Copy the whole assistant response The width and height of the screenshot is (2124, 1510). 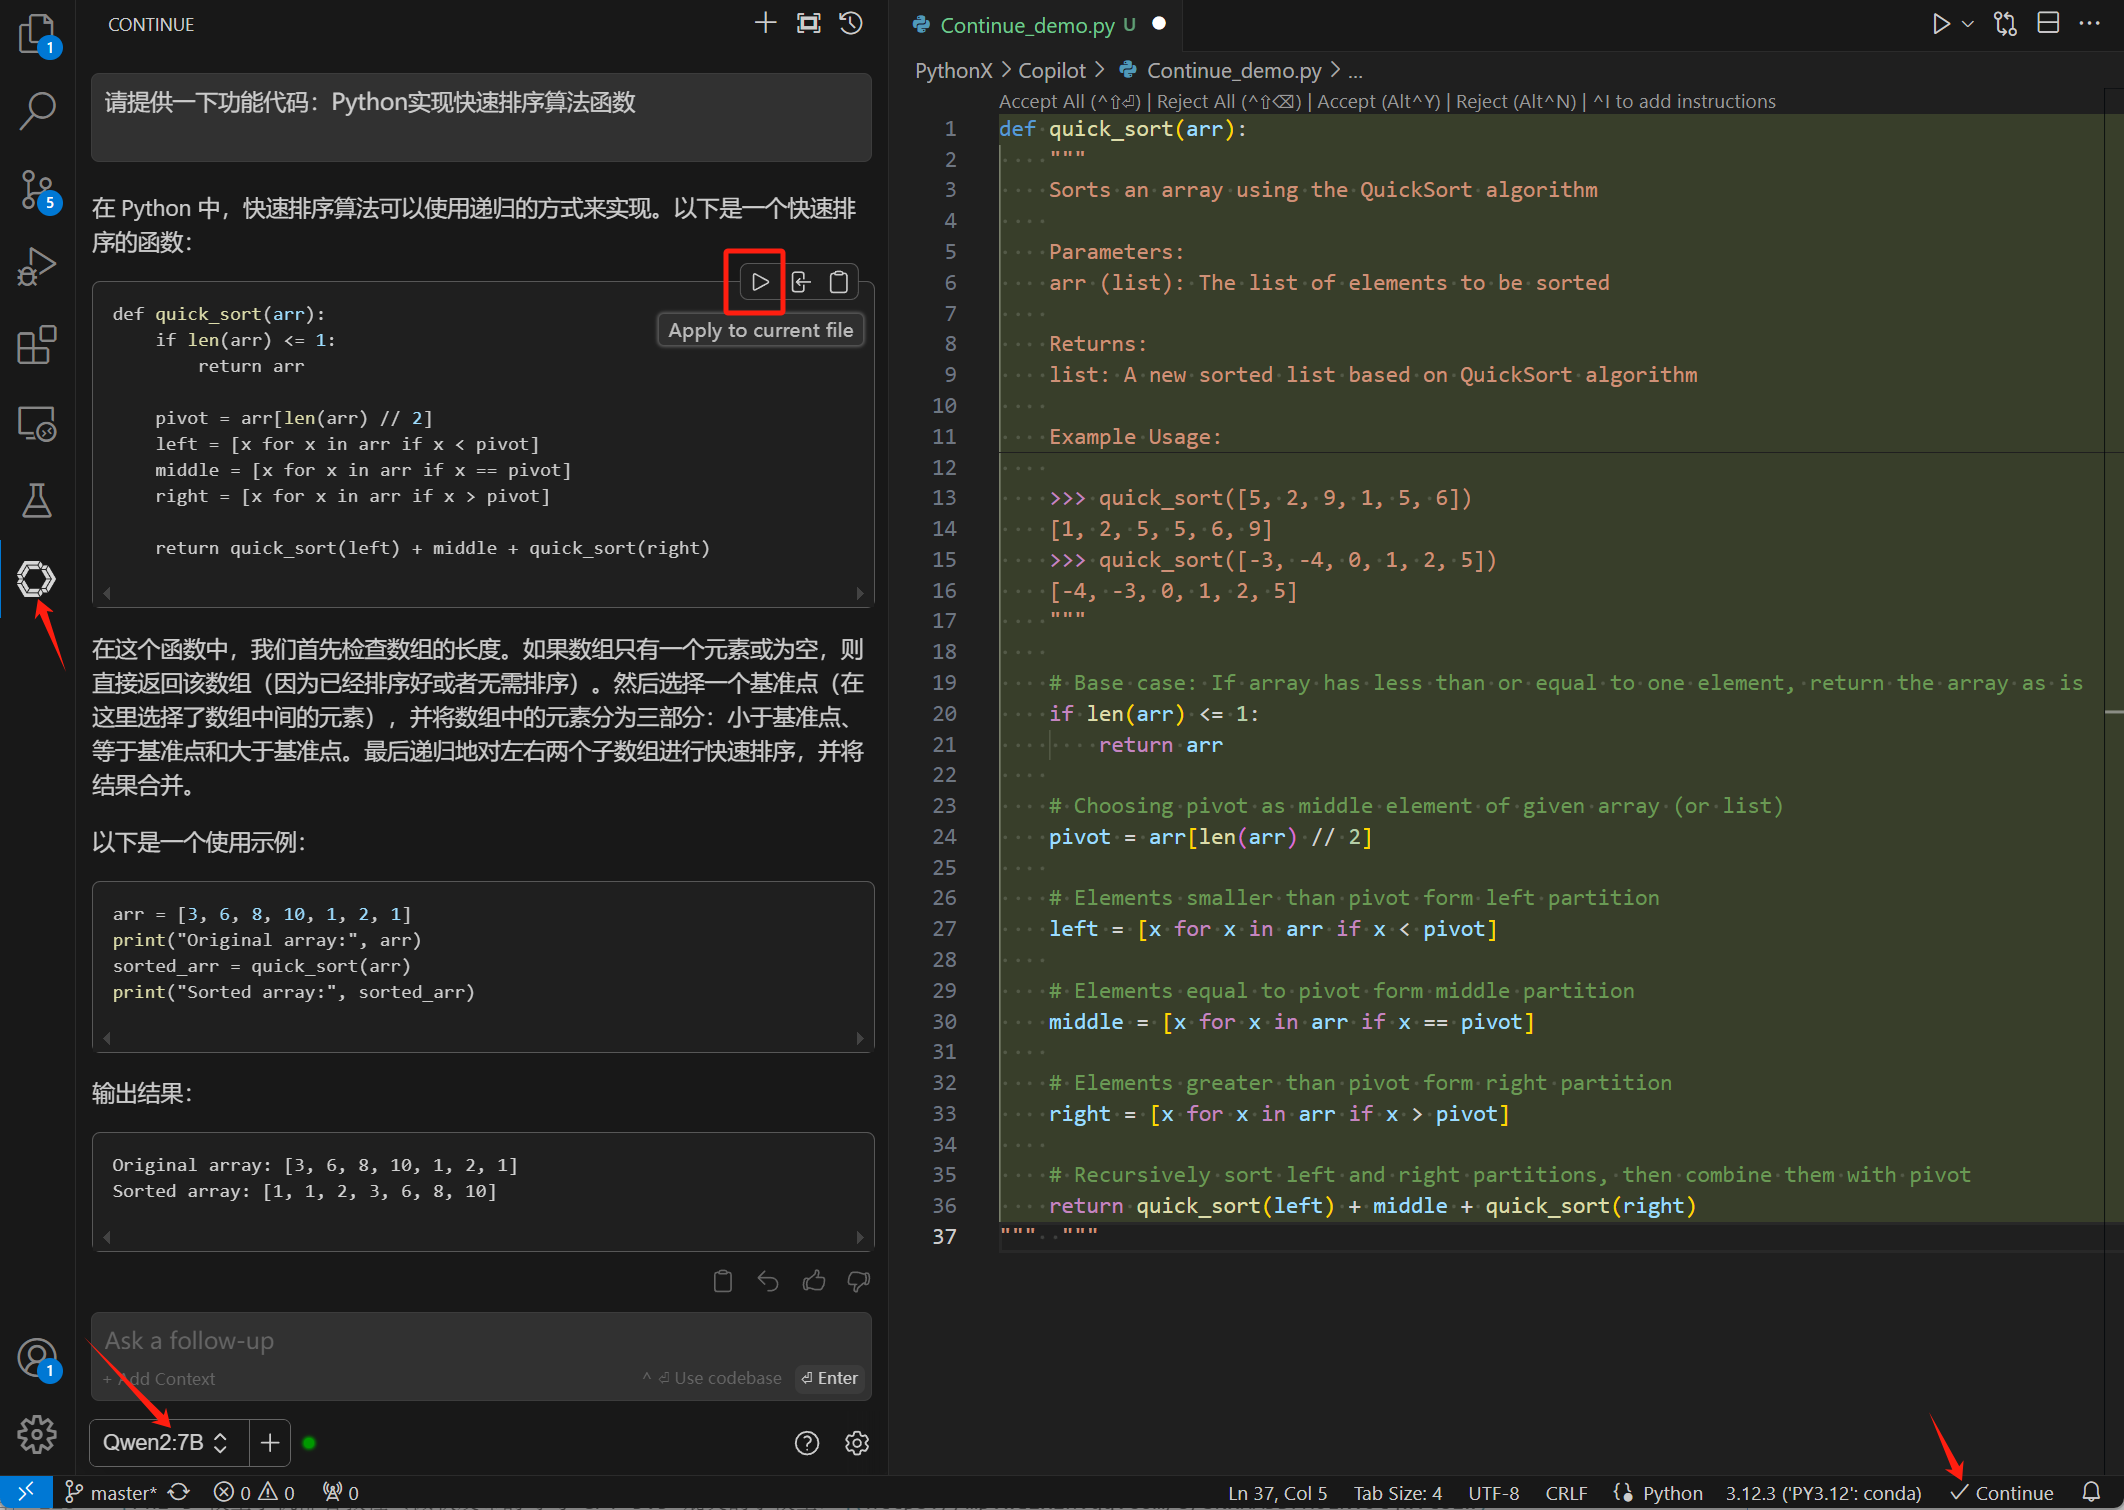pyautogui.click(x=723, y=1281)
